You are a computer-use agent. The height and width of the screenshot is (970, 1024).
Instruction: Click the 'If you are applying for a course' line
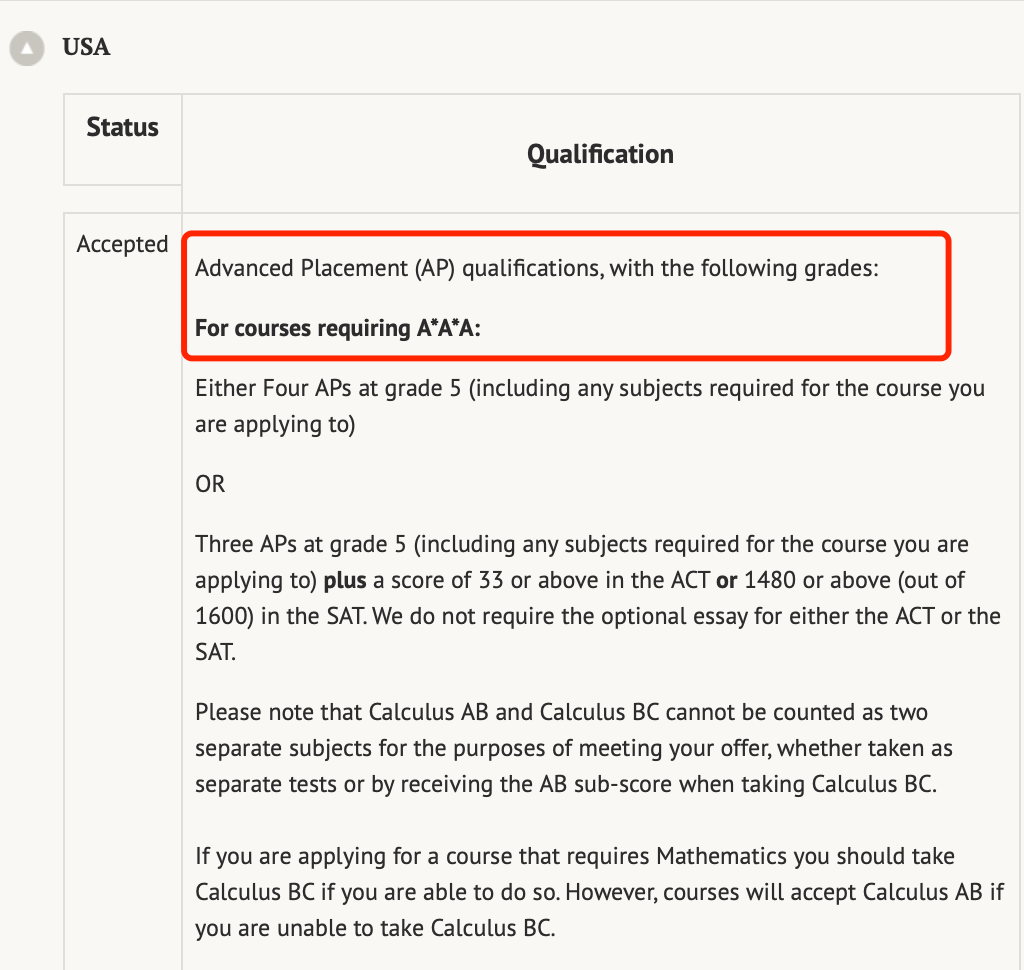tap(575, 856)
